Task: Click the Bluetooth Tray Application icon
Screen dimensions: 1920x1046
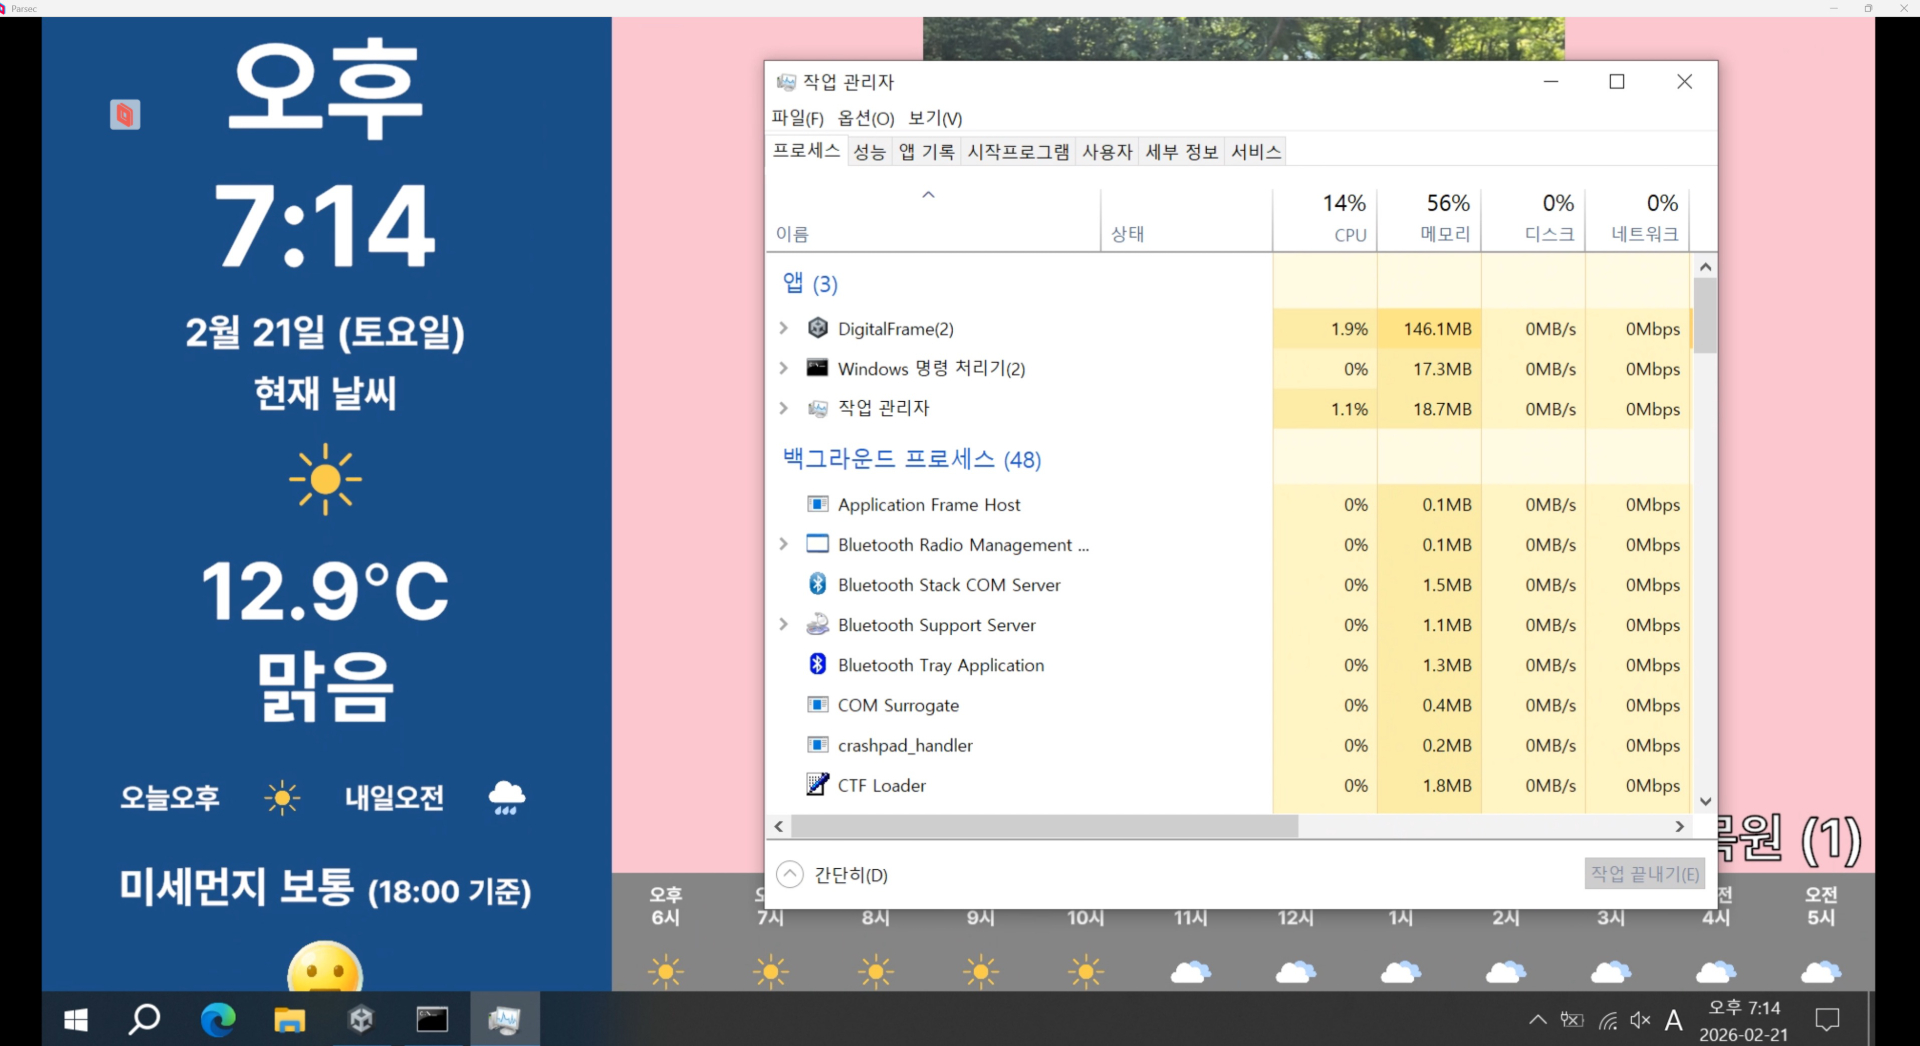Action: tap(818, 664)
